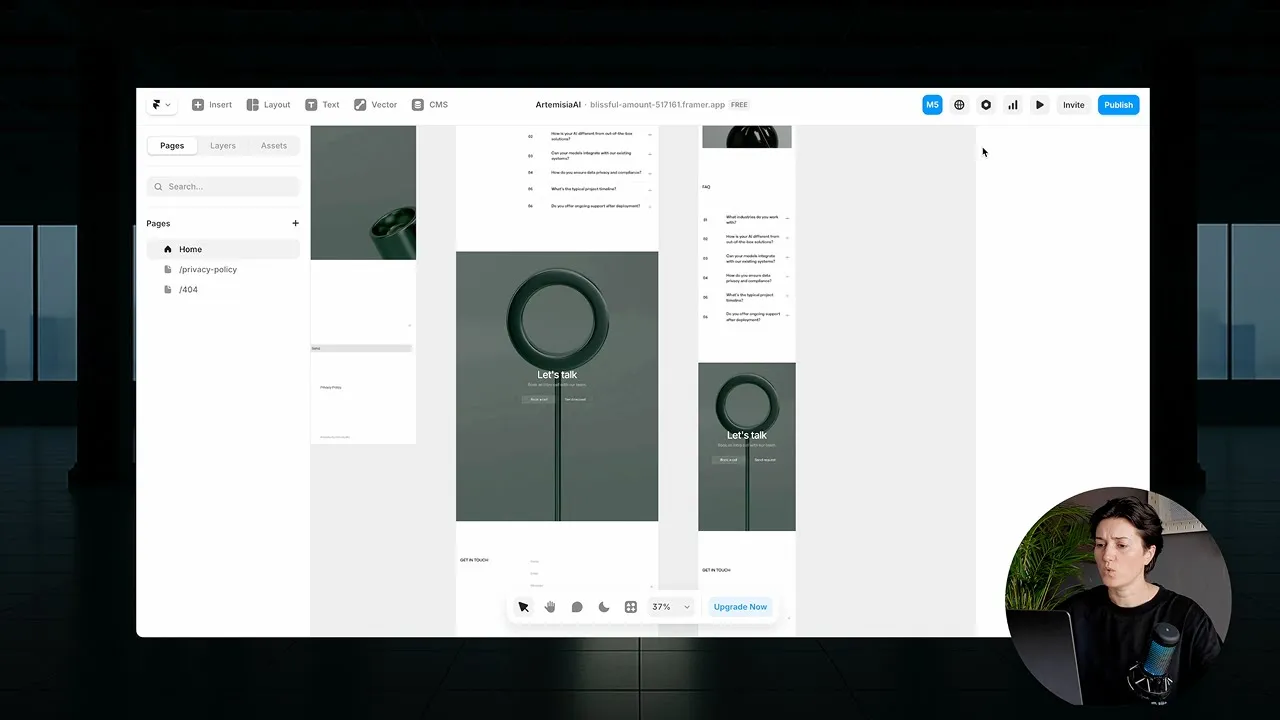
Task: Open site settings hexagon icon
Action: (986, 105)
